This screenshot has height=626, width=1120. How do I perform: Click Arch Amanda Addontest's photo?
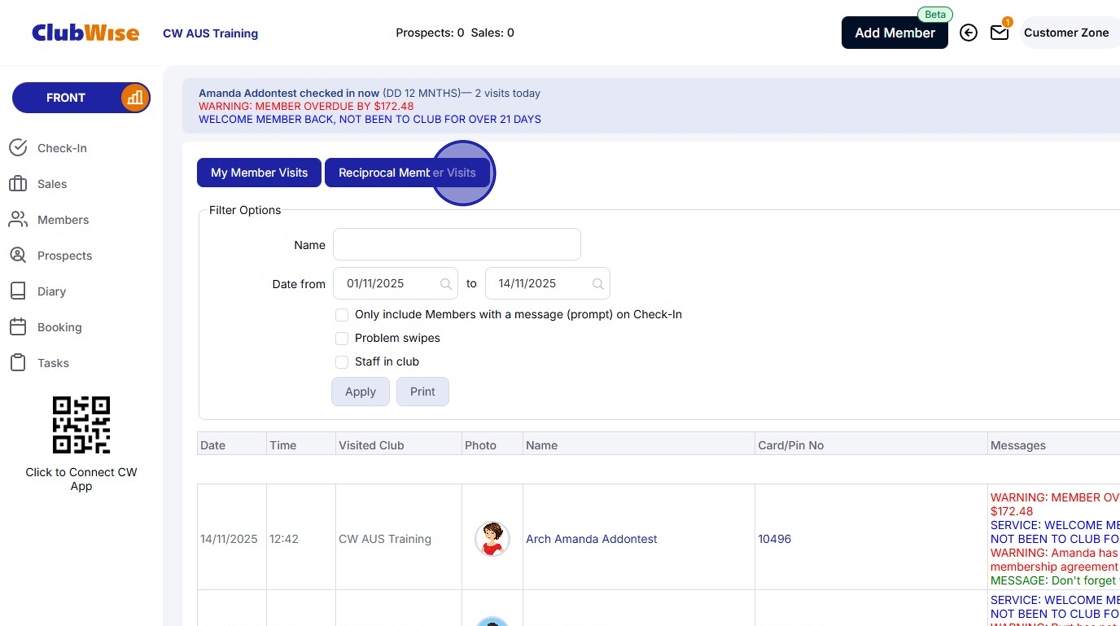point(492,539)
